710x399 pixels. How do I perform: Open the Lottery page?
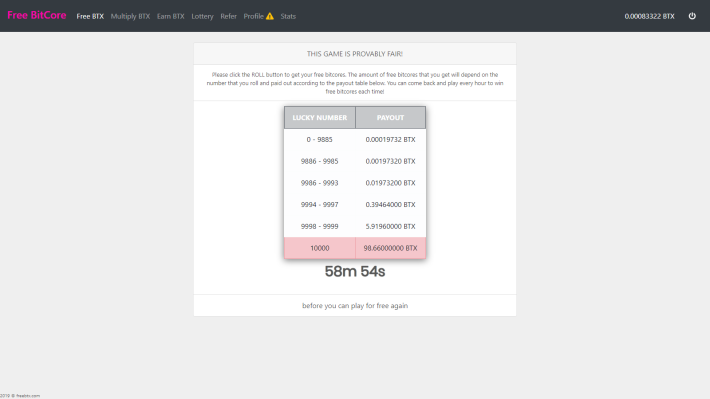pos(202,16)
